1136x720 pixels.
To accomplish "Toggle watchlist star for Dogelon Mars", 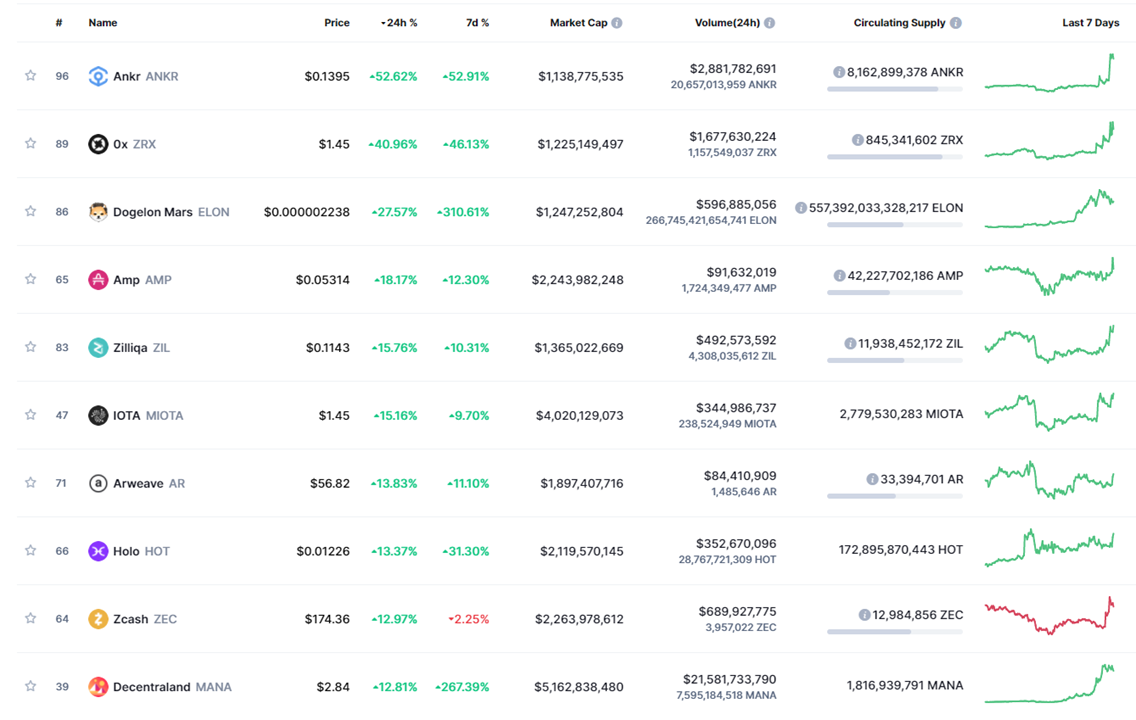I will 30,212.
